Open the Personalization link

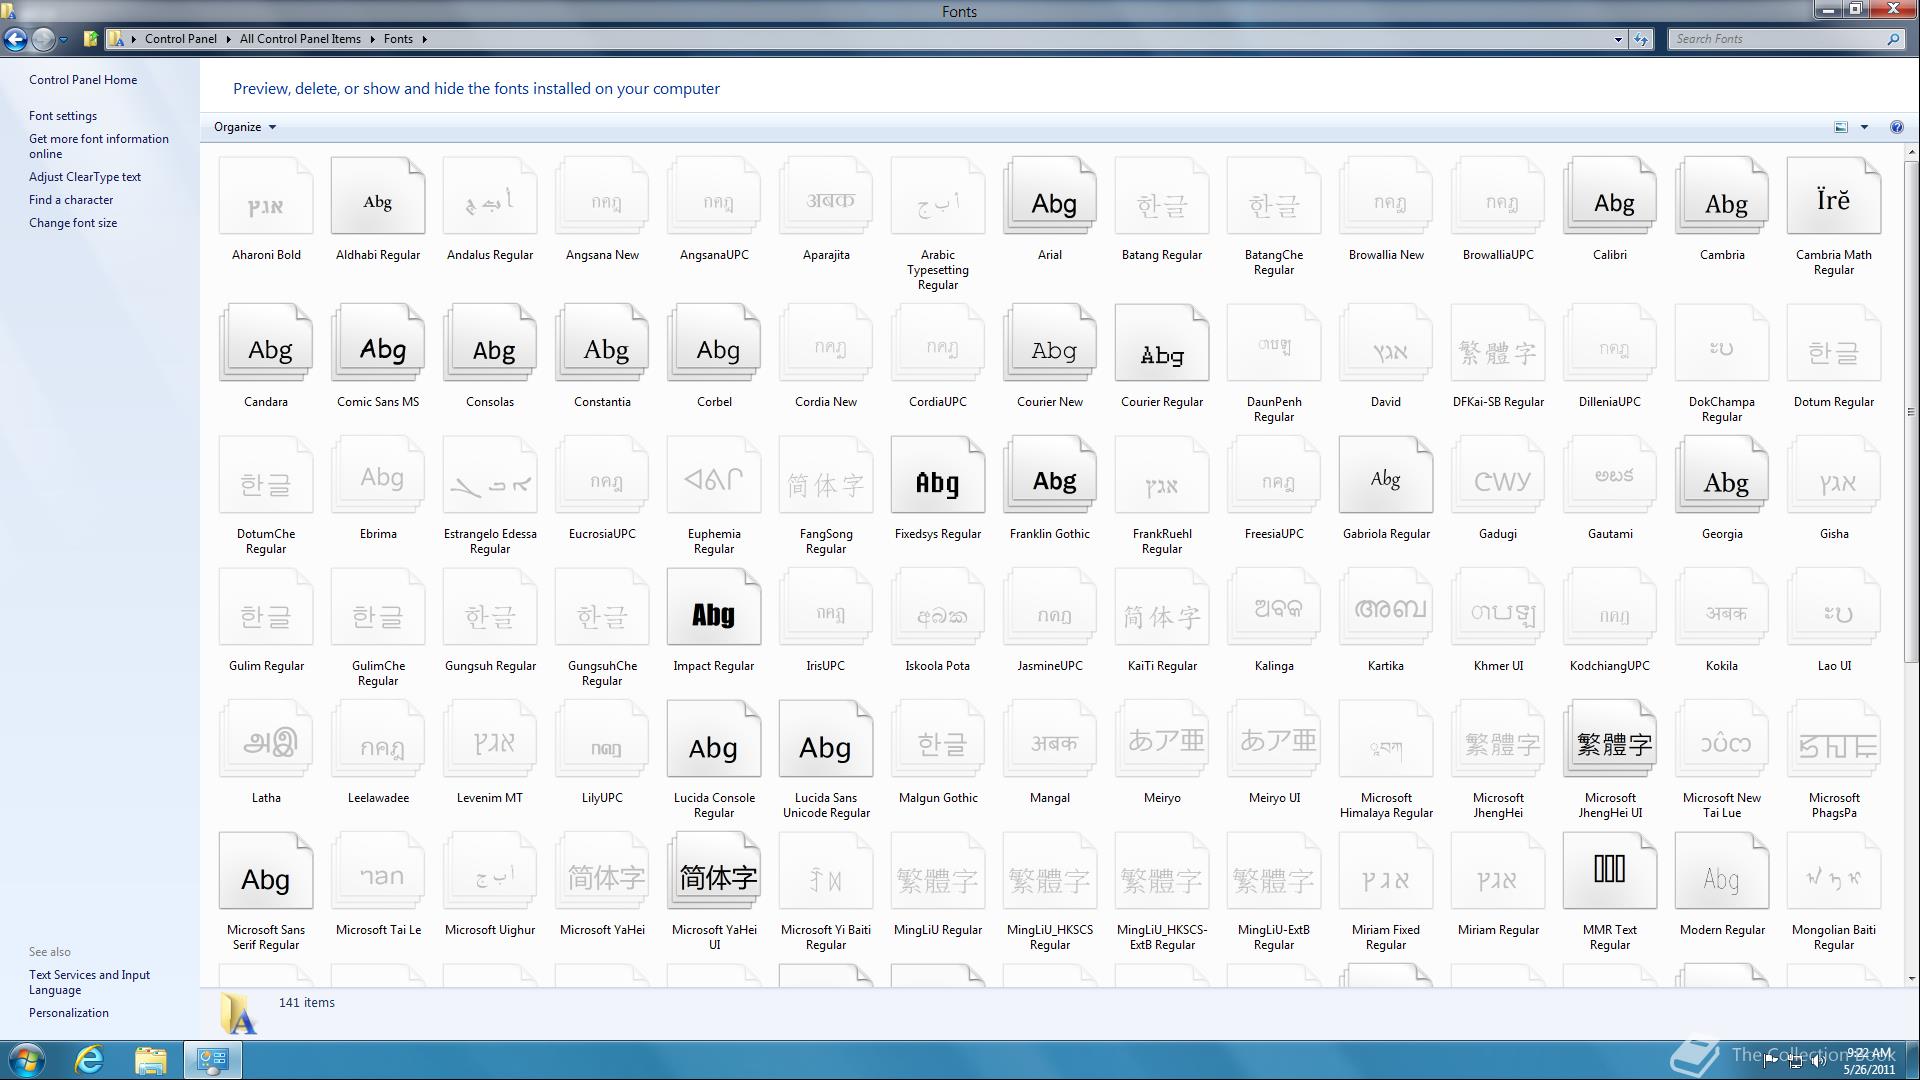pos(69,1013)
